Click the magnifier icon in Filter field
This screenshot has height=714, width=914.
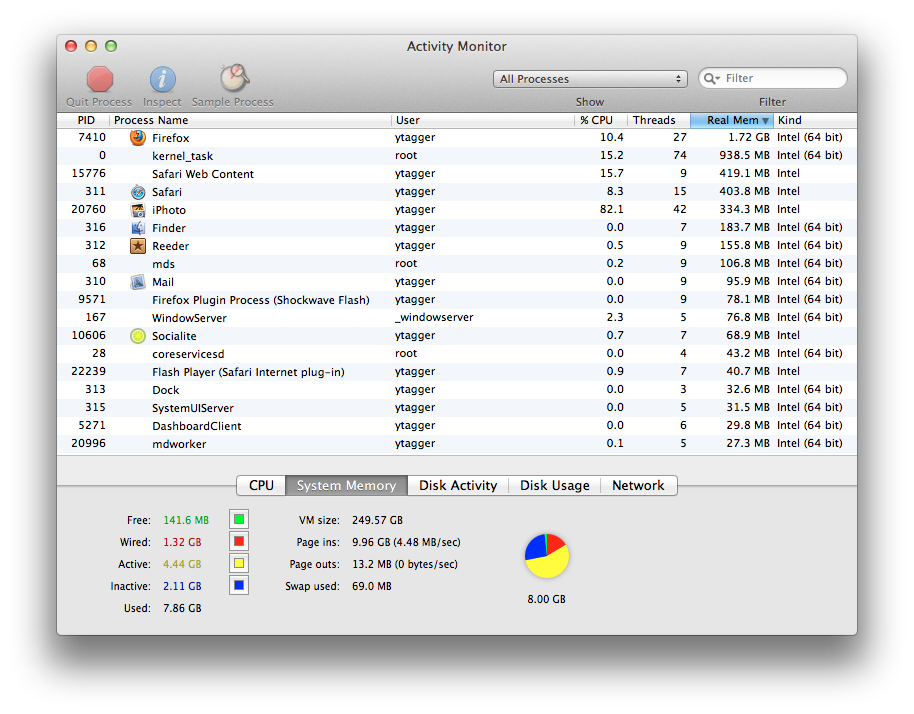pos(711,79)
